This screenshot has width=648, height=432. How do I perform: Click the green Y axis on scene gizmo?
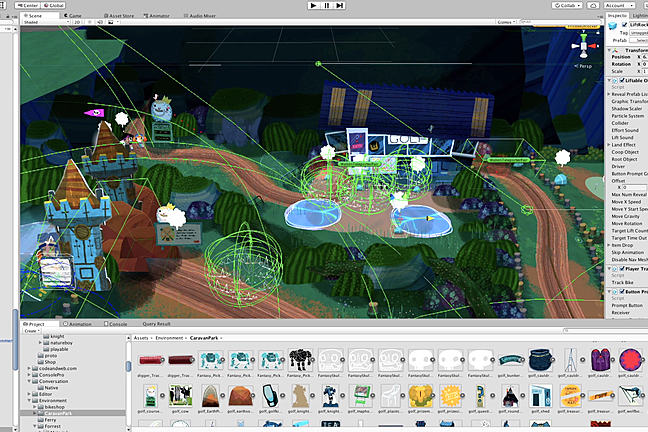[583, 37]
